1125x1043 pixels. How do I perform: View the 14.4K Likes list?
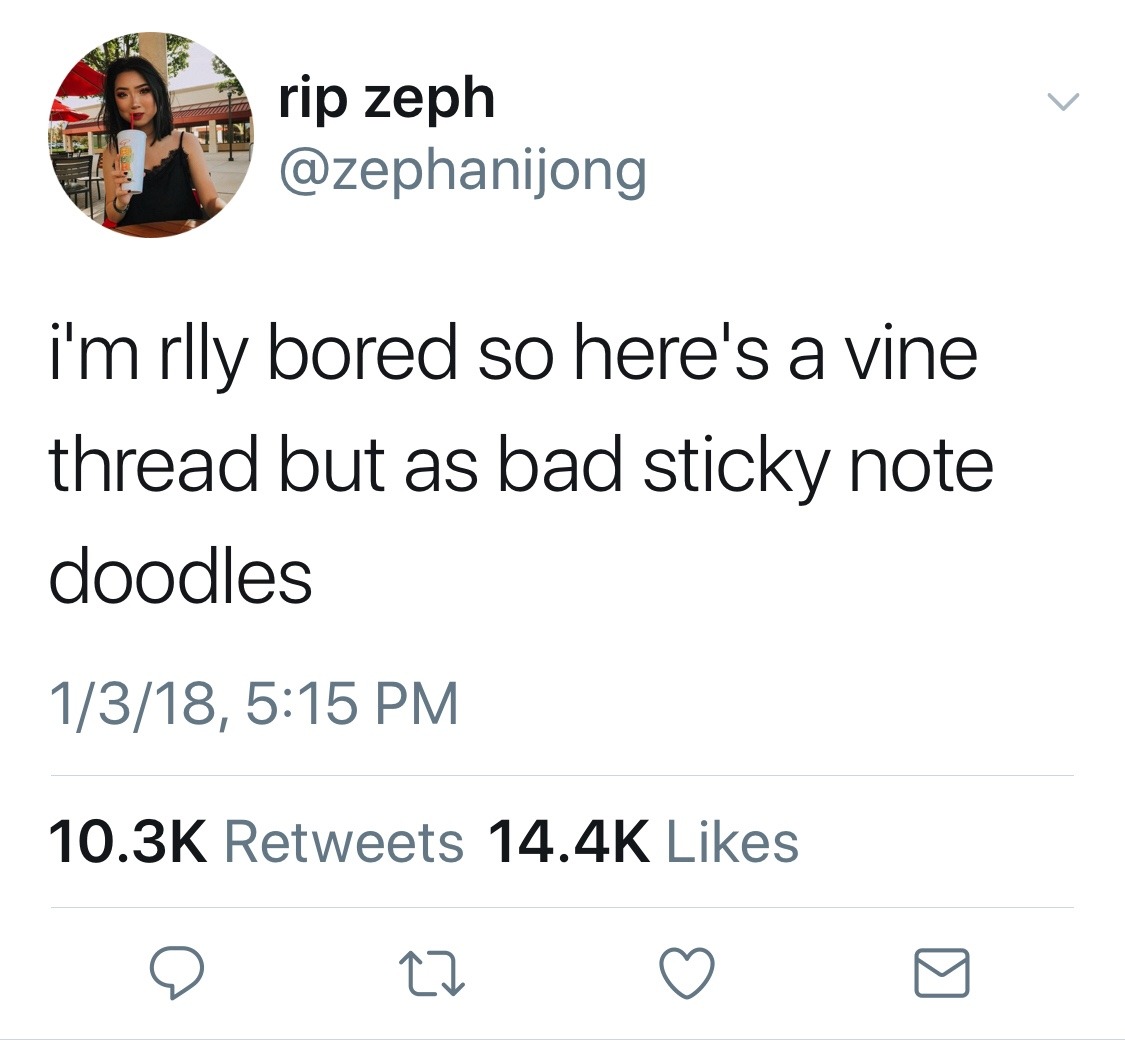(644, 841)
